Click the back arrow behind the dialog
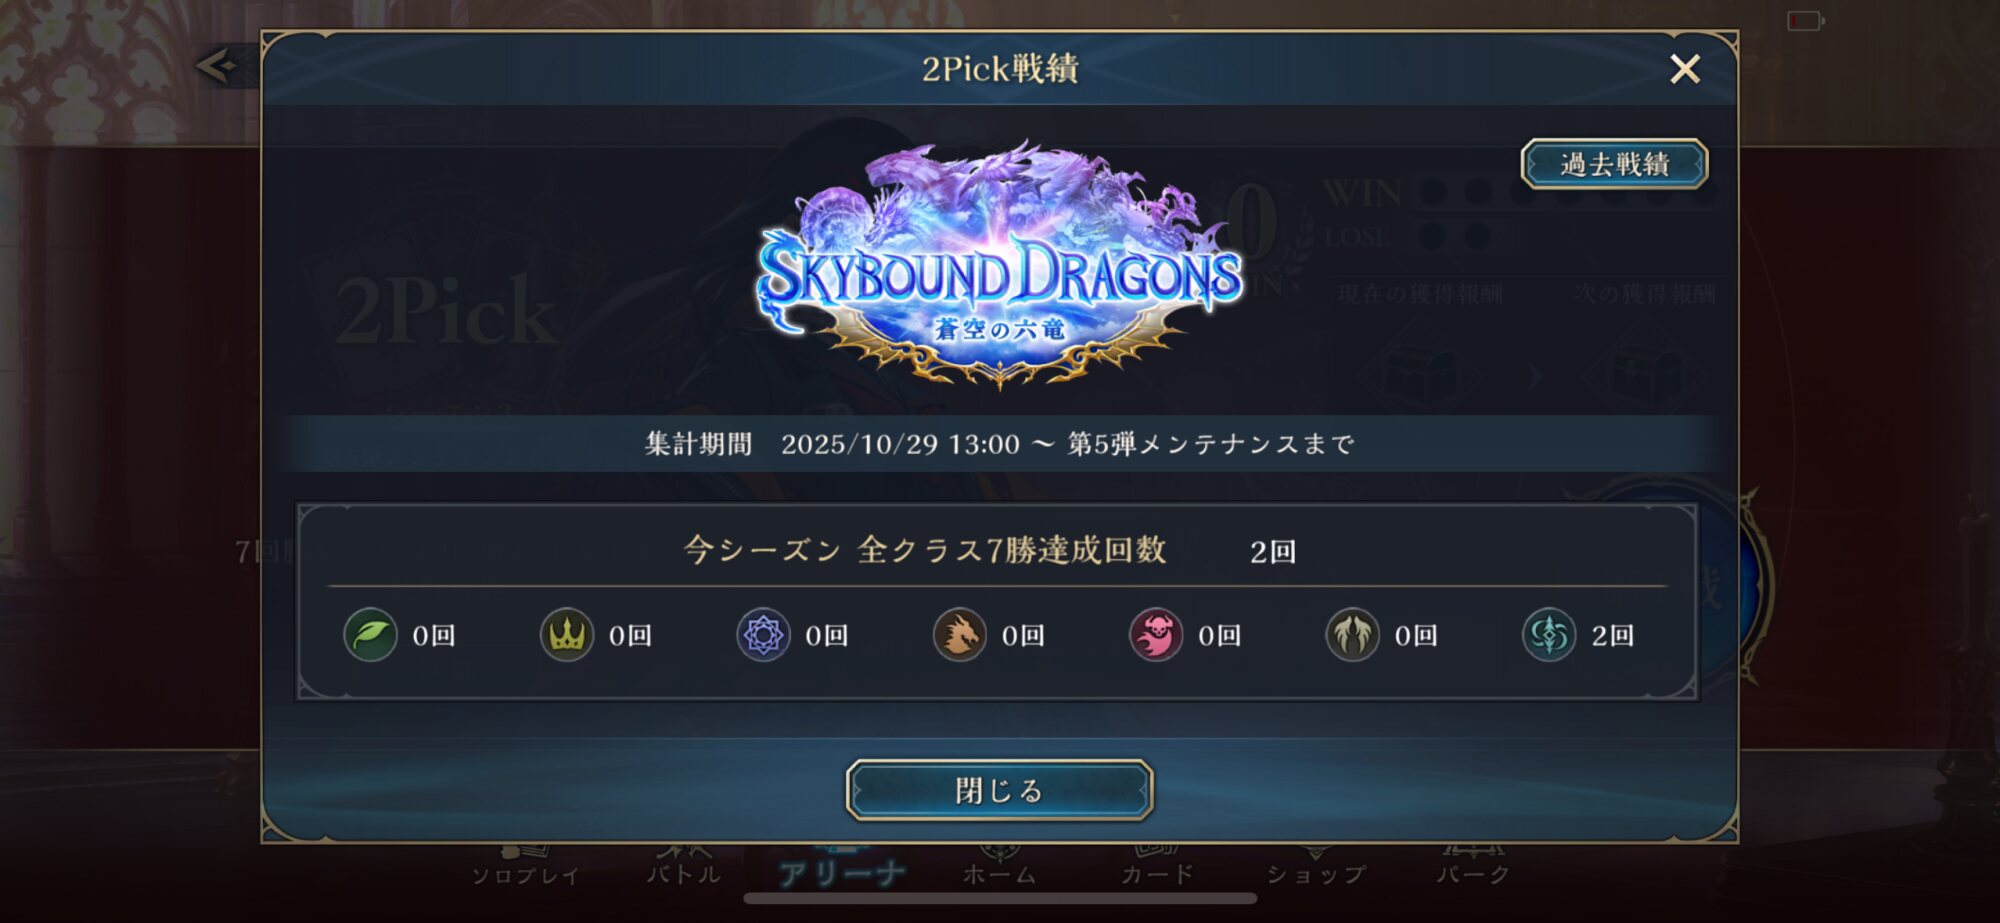 pos(218,66)
